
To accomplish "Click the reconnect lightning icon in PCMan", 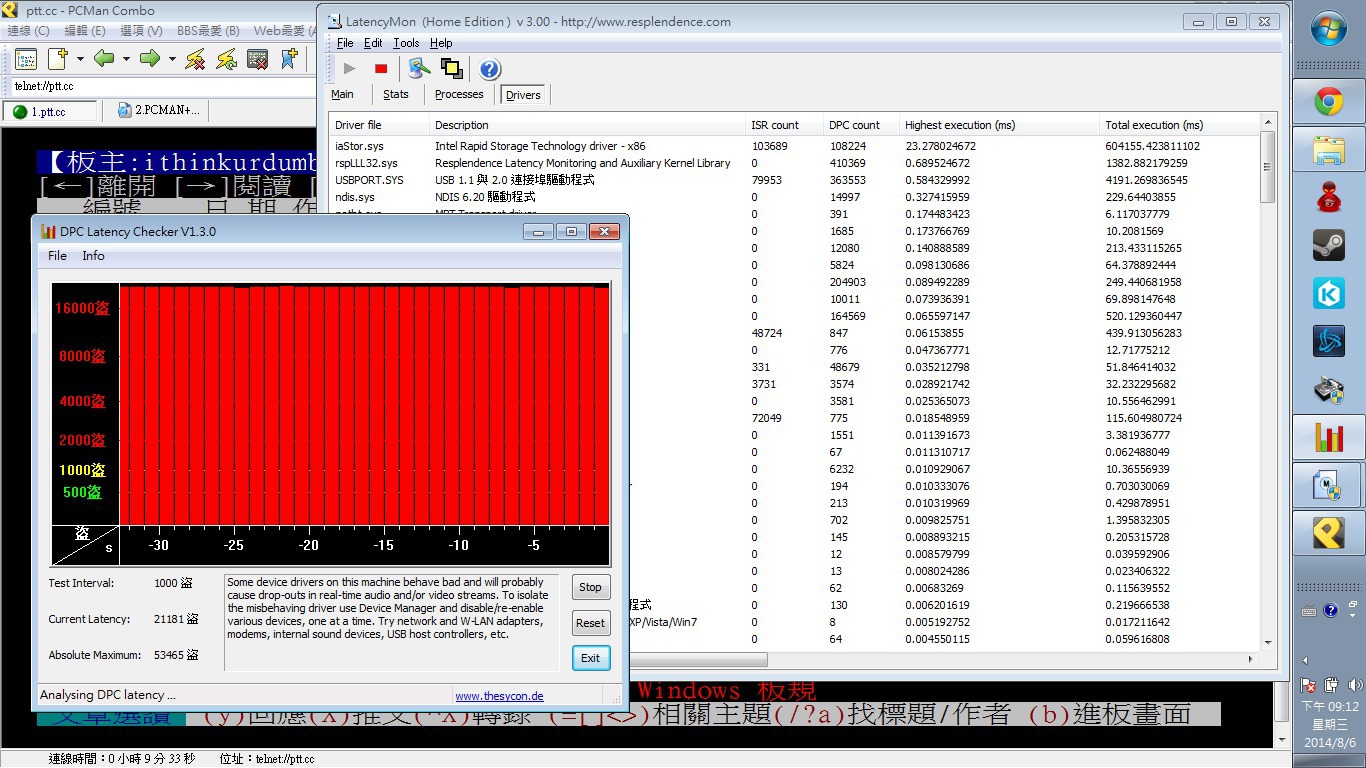I will click(226, 59).
